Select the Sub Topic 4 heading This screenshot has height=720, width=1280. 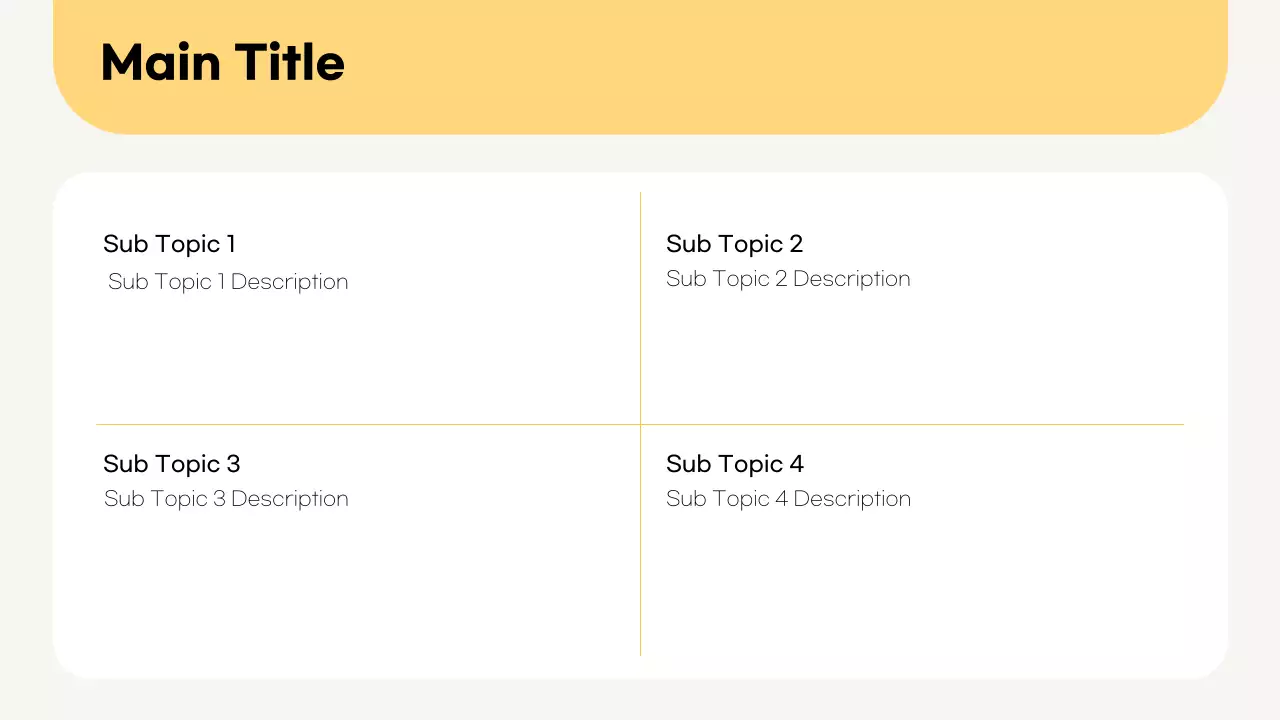(x=734, y=464)
